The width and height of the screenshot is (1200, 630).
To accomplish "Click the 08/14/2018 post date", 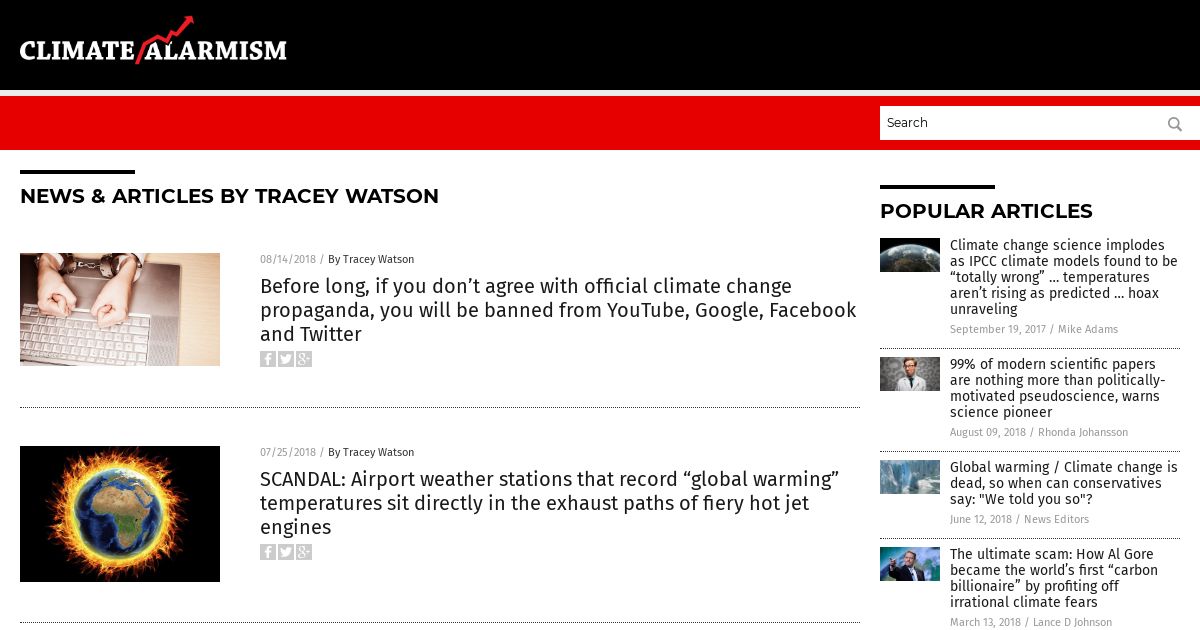I will click(x=288, y=259).
